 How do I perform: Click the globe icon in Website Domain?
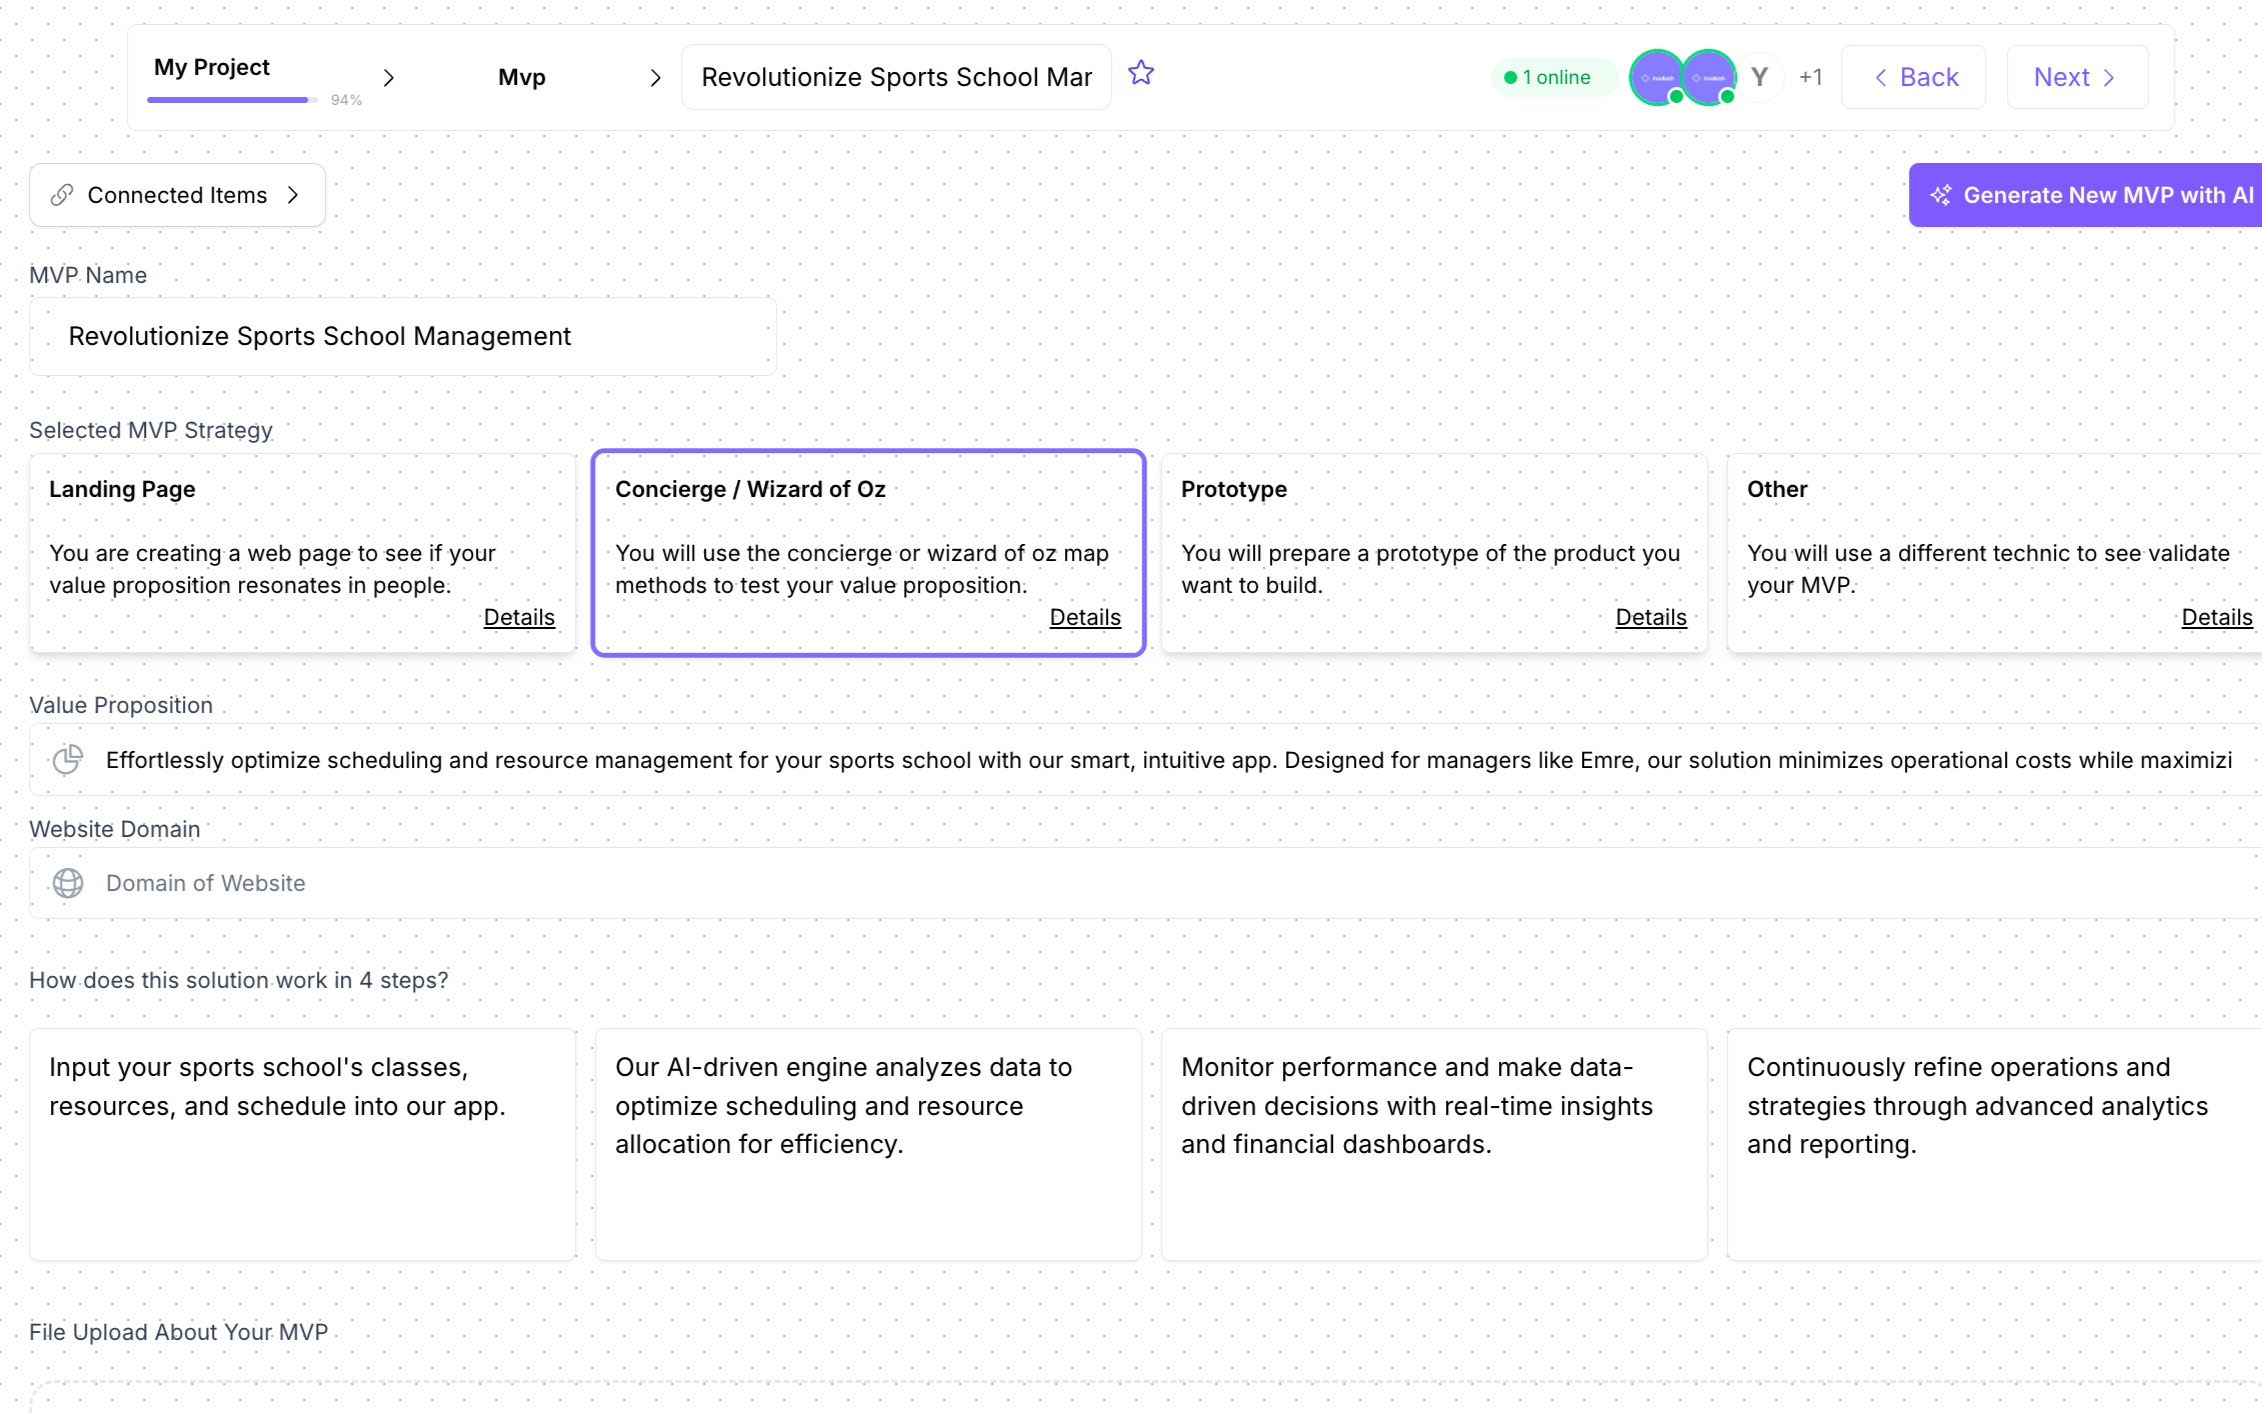(x=68, y=883)
